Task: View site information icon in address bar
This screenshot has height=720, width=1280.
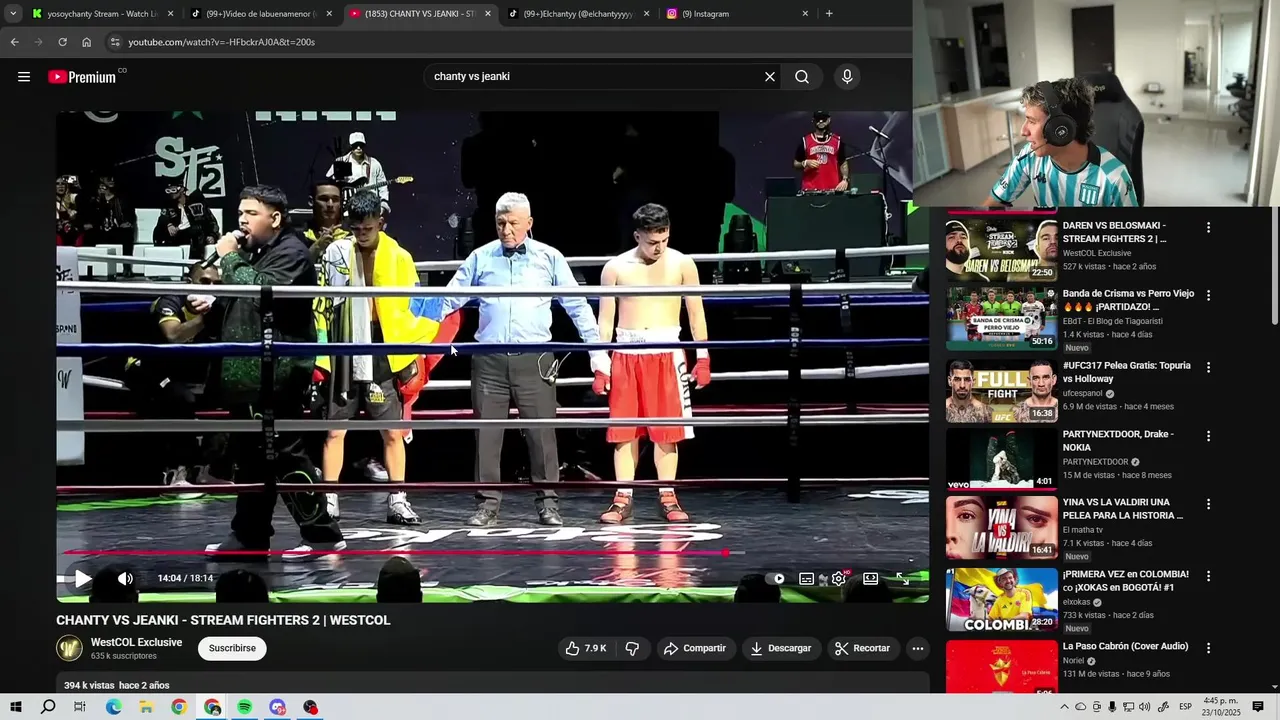Action: [115, 42]
